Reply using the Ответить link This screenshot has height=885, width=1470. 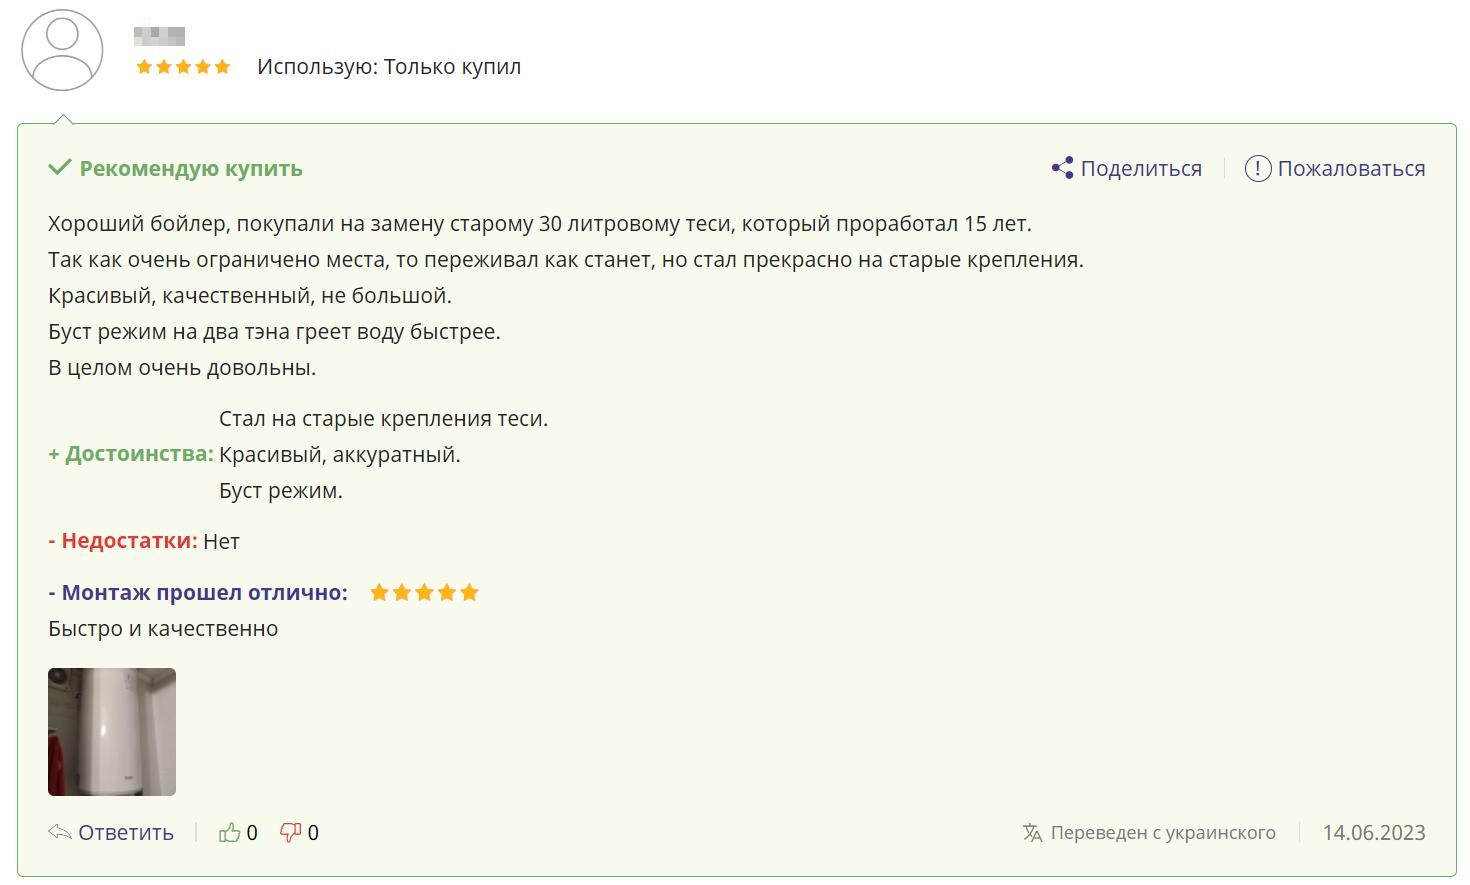[x=126, y=832]
